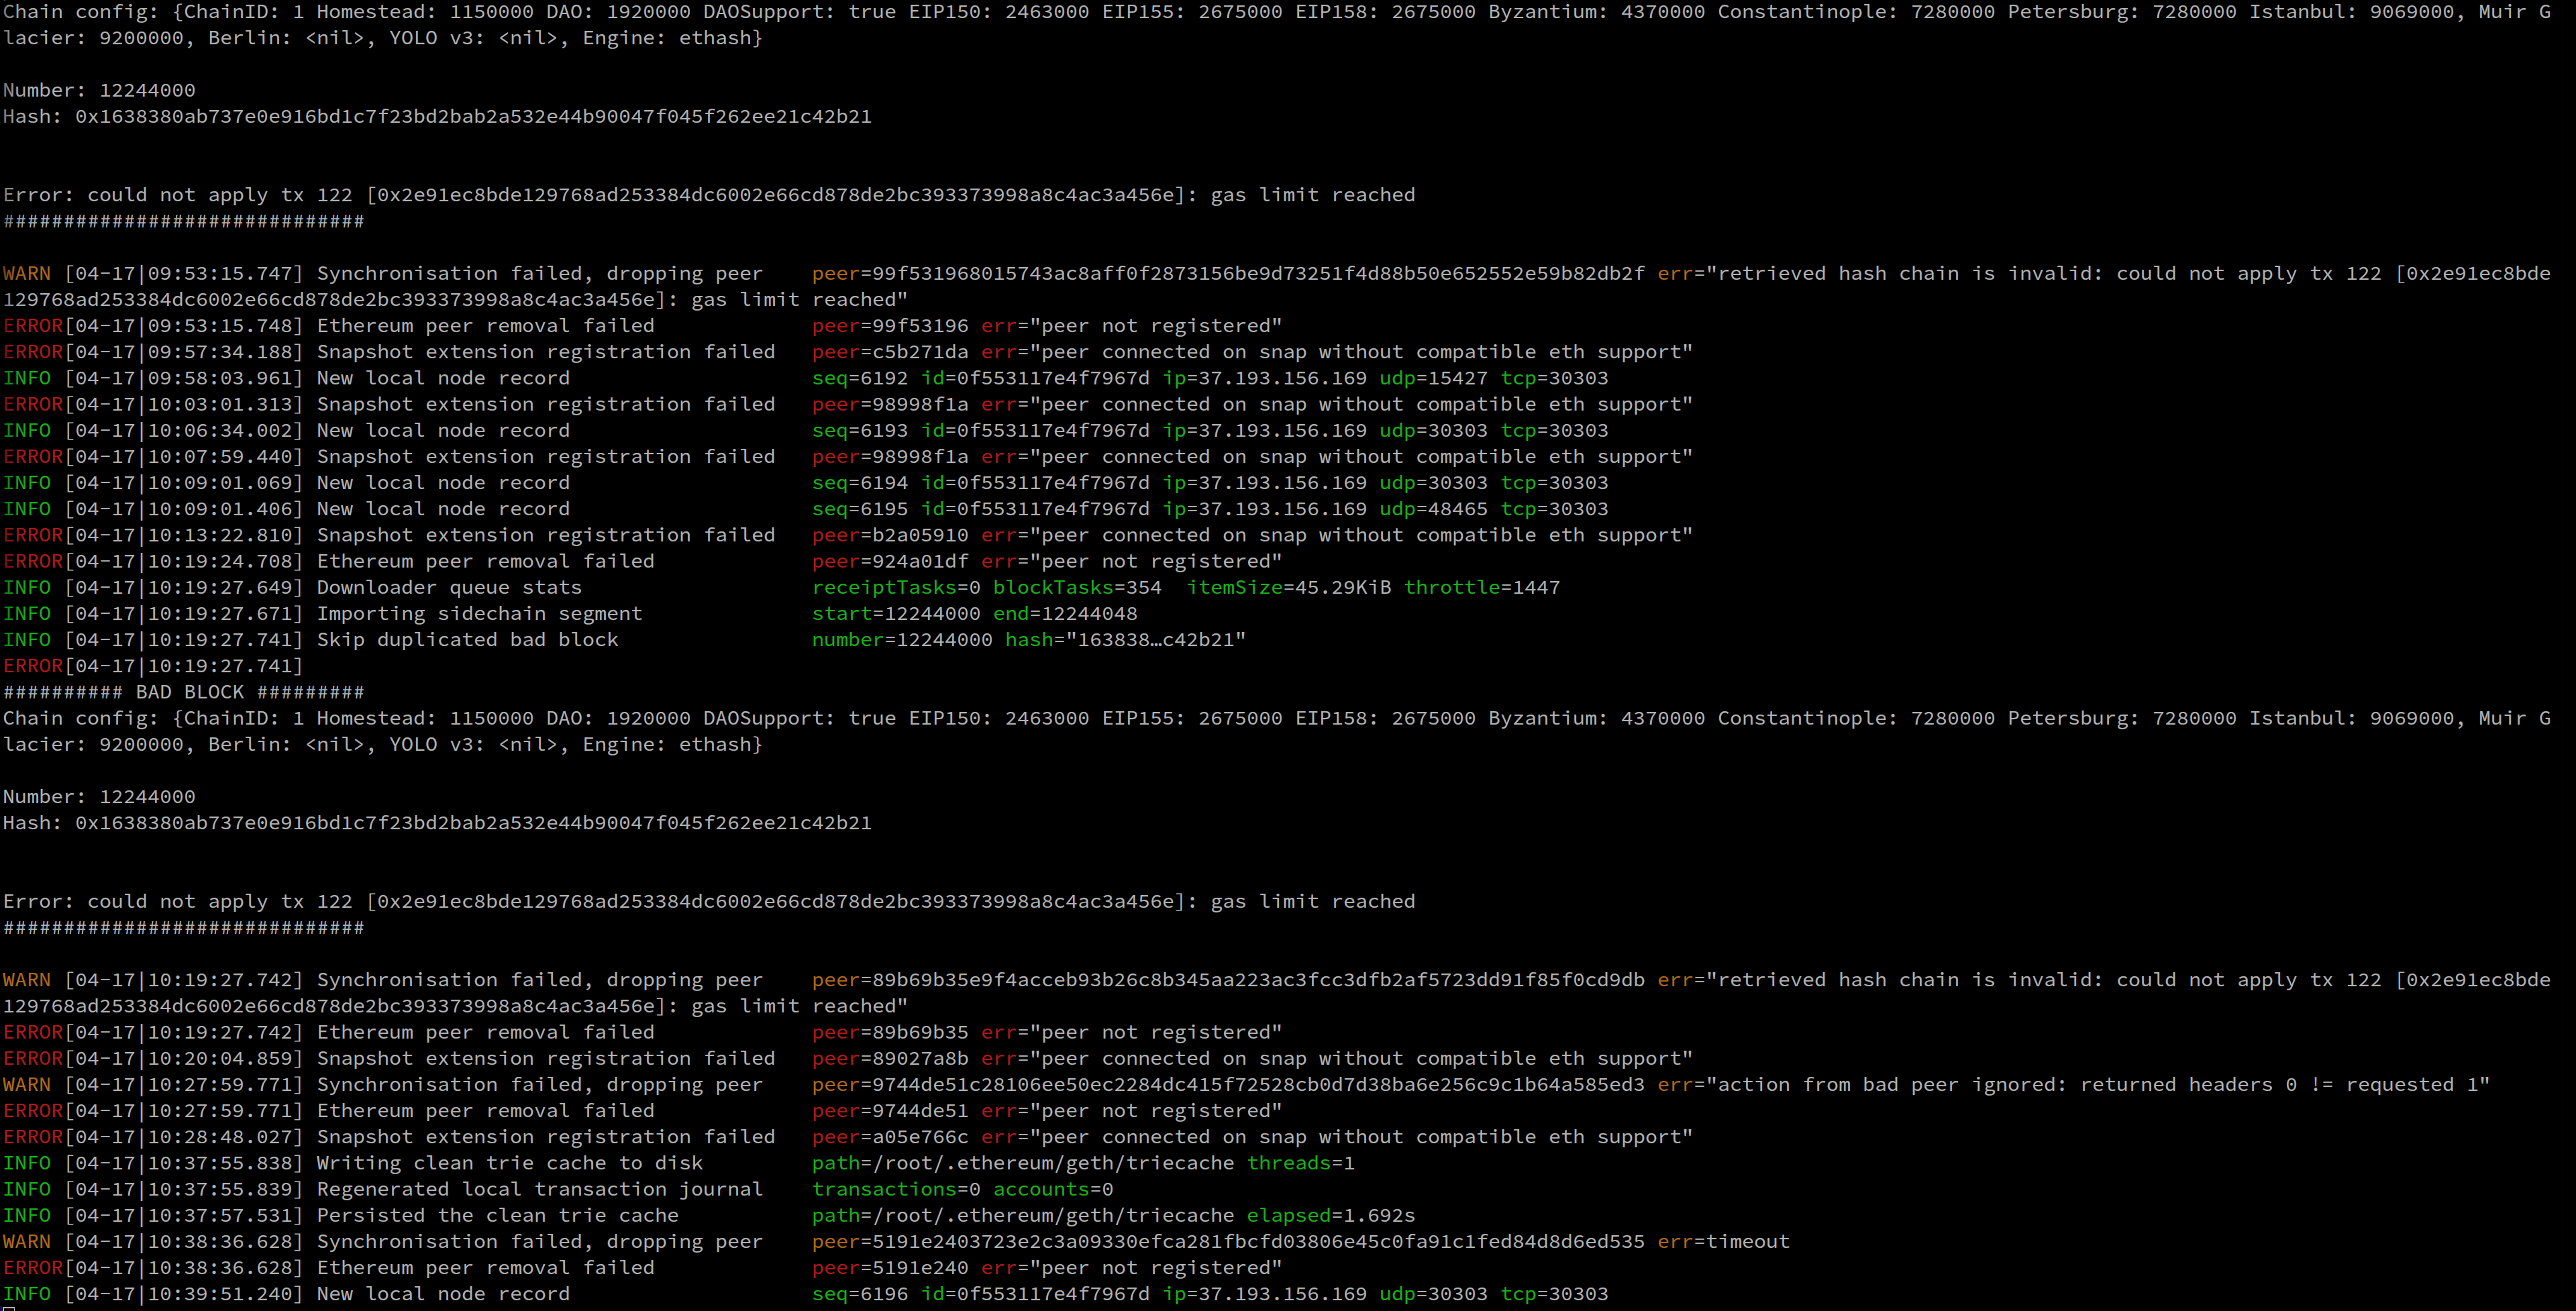Image resolution: width=2576 pixels, height=1311 pixels.
Task: Click peer=a05e766c in Snapshot extension error
Action: 890,1137
